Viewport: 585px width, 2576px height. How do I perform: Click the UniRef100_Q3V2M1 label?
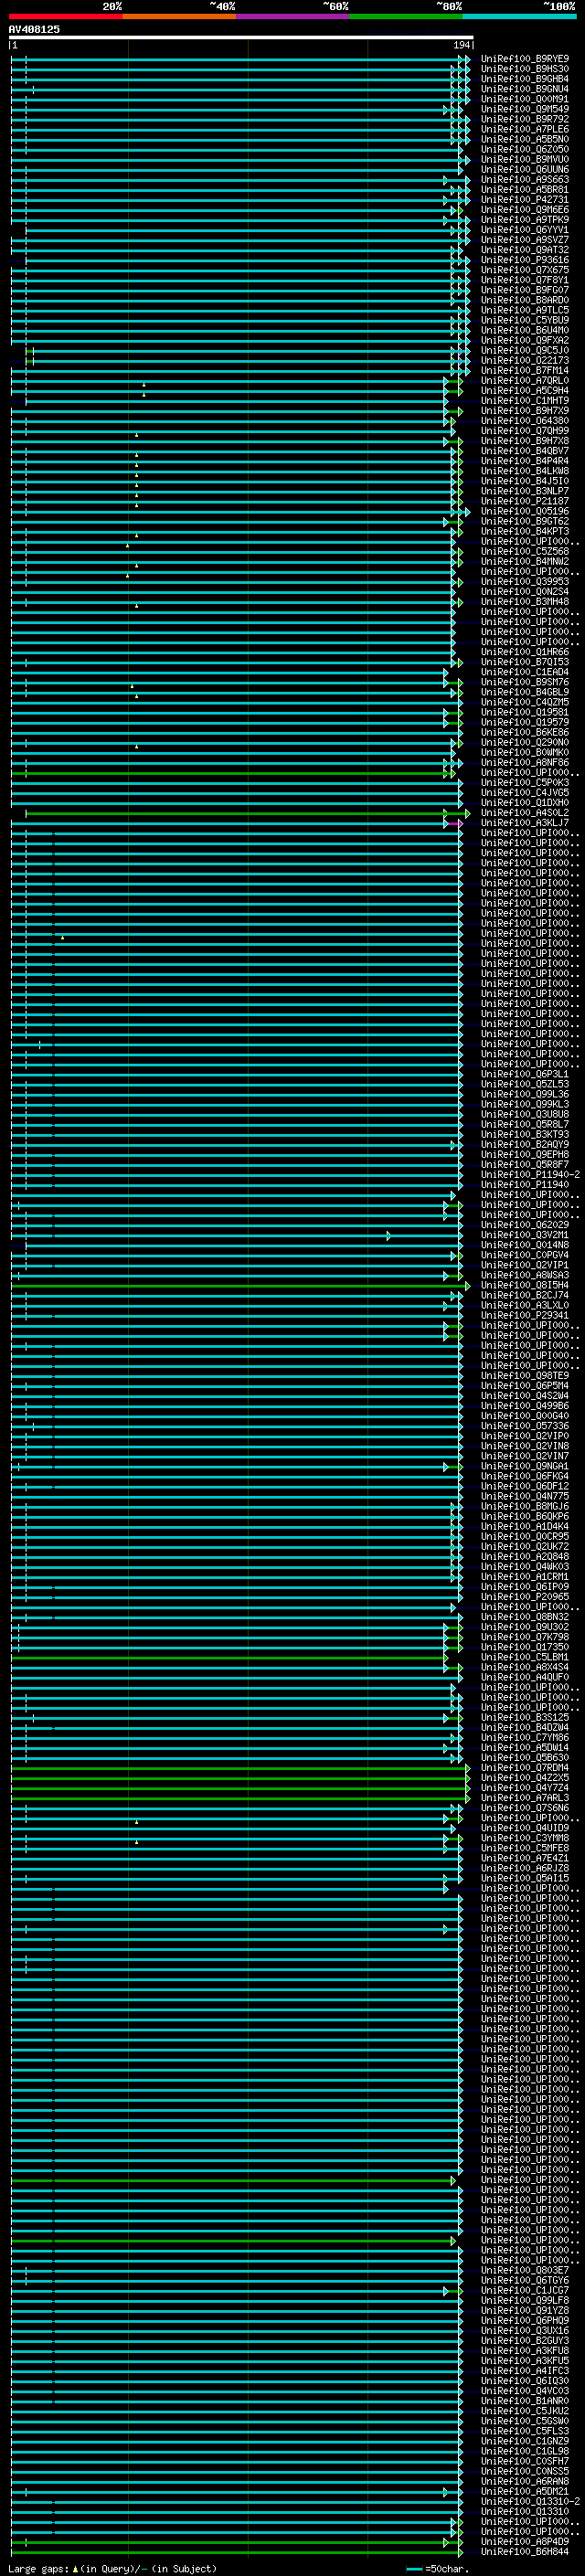pos(525,1235)
